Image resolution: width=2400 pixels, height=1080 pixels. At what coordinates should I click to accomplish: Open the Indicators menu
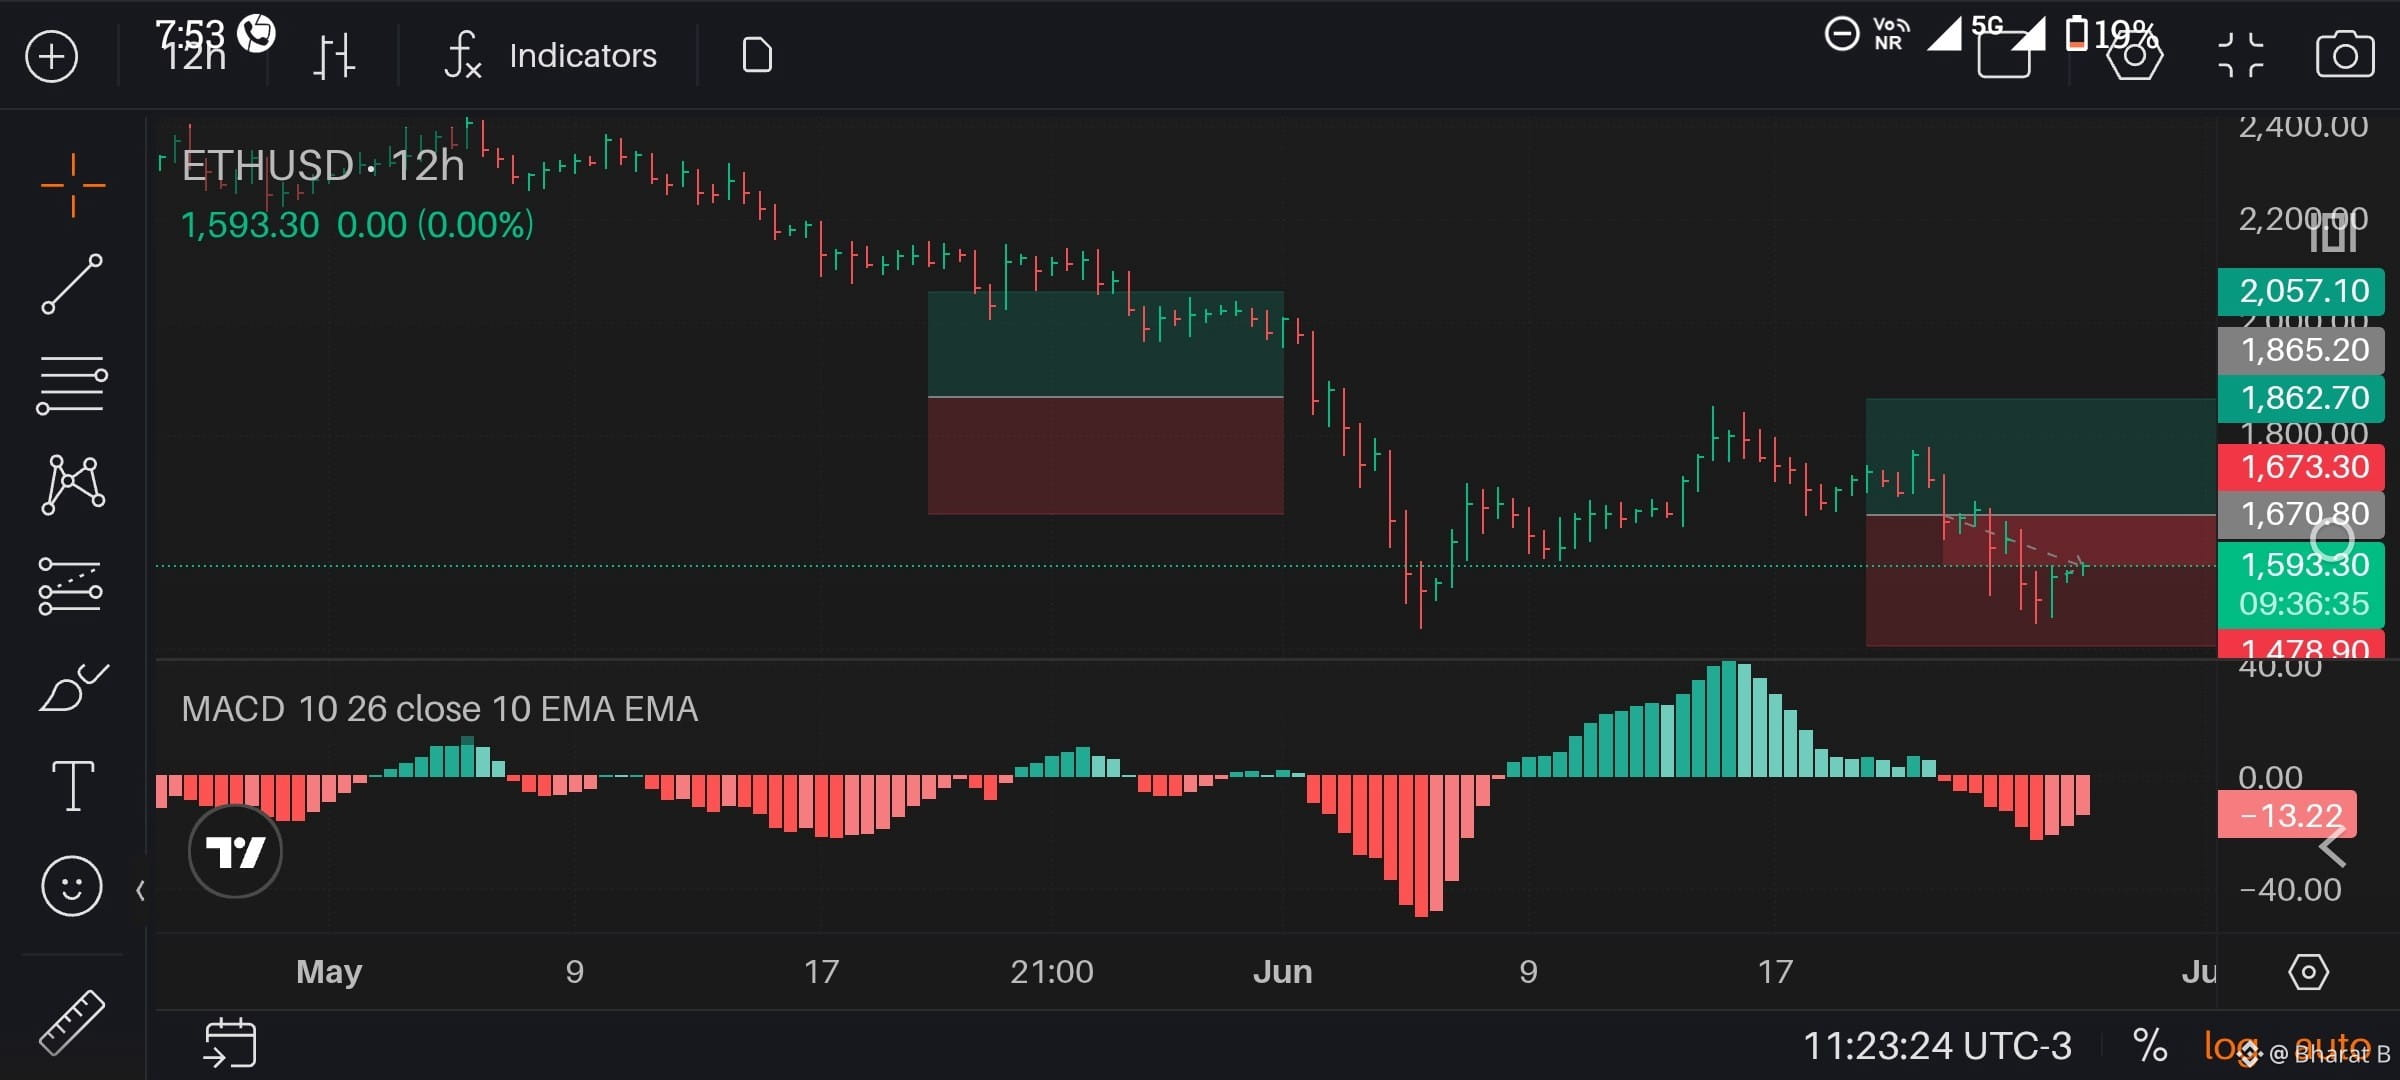point(551,56)
